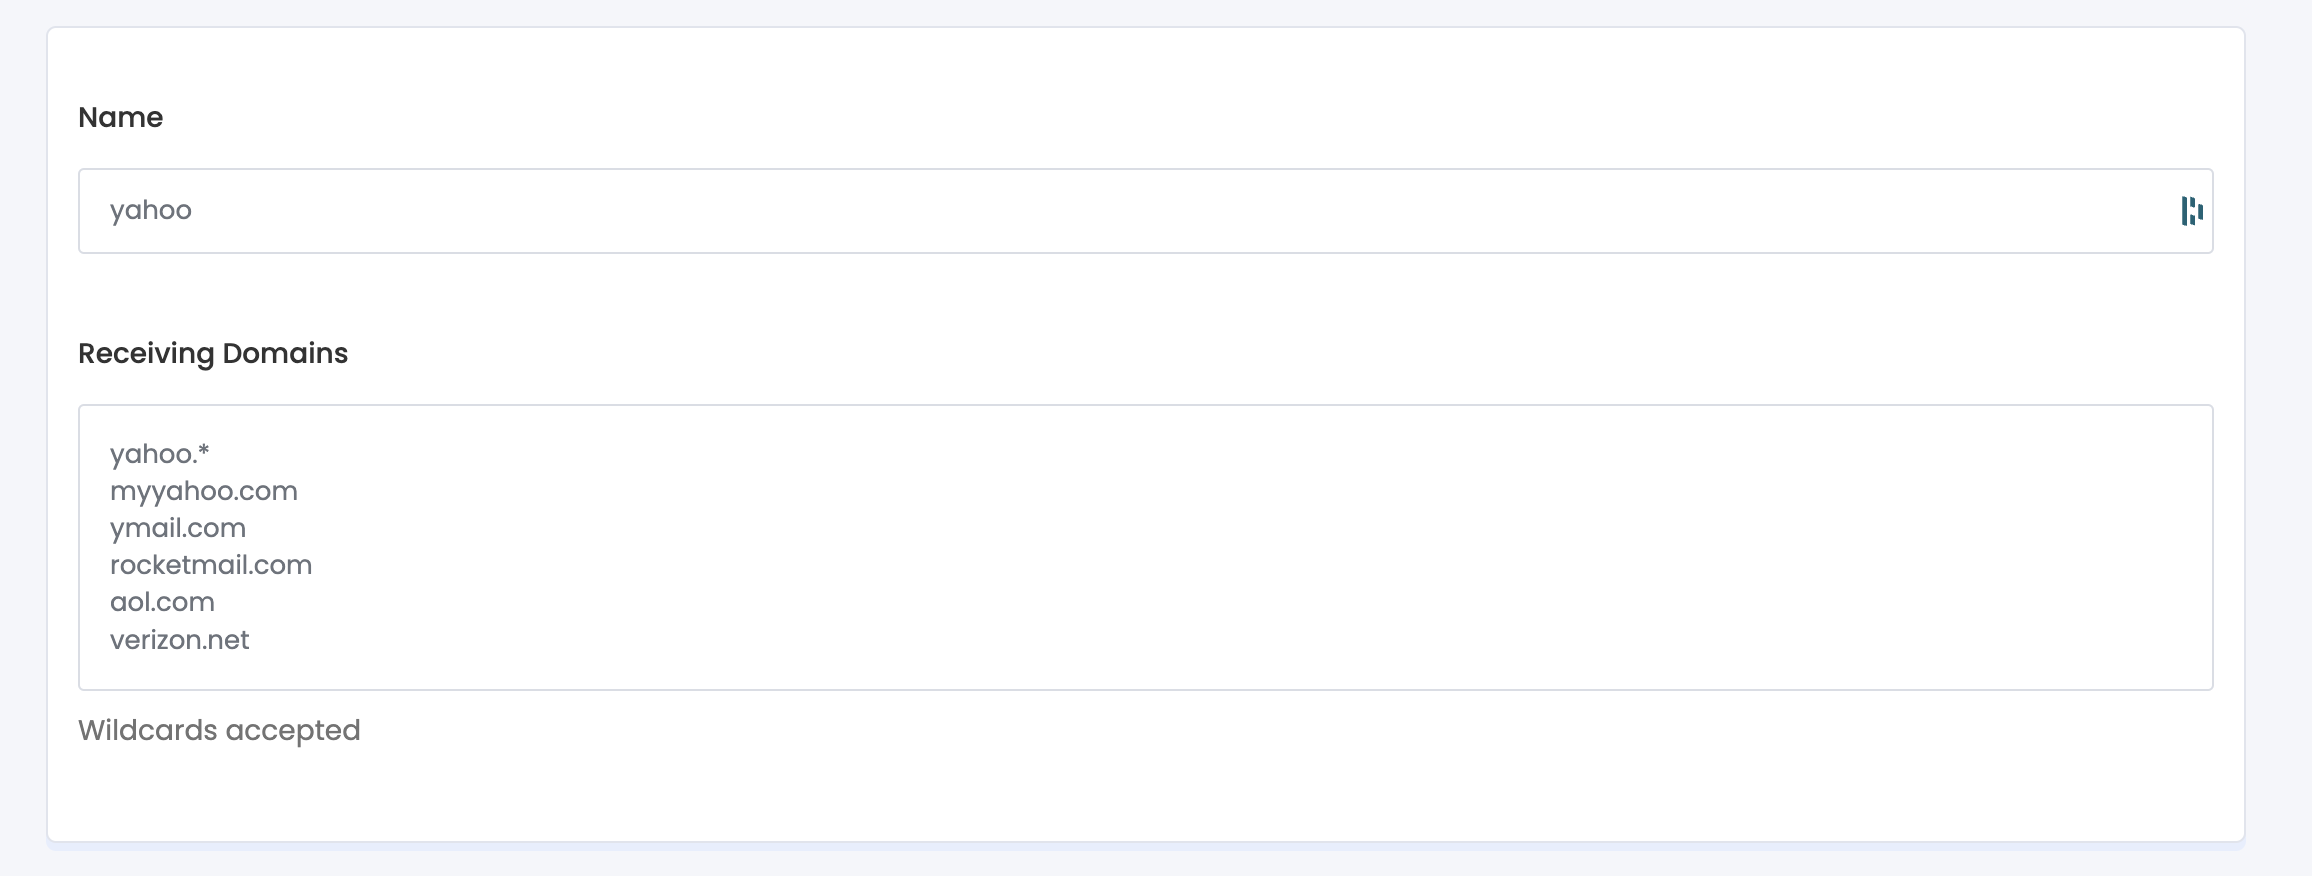Click the "Name" field label

tap(120, 117)
